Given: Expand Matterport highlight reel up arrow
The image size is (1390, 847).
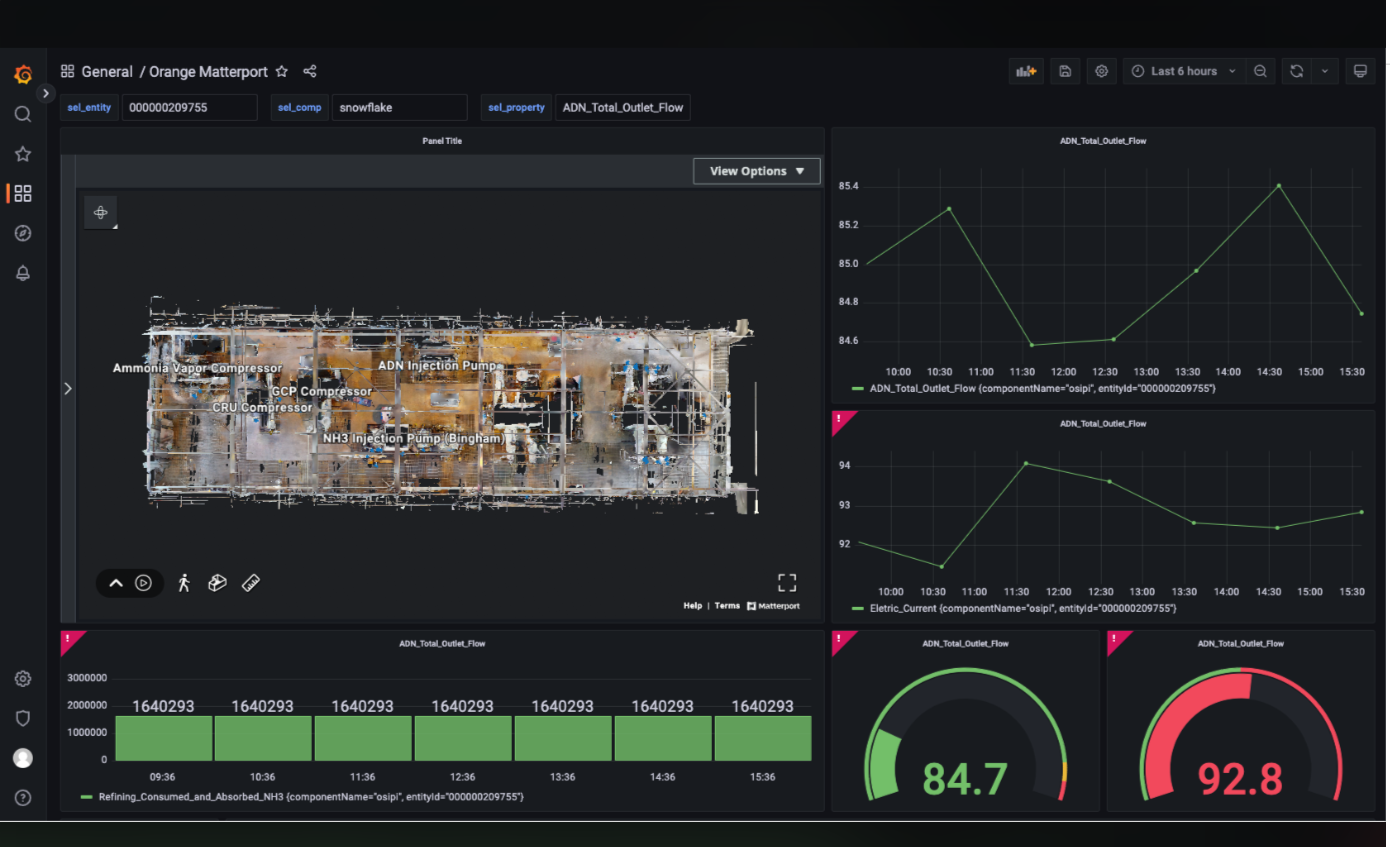Looking at the screenshot, I should (x=116, y=583).
